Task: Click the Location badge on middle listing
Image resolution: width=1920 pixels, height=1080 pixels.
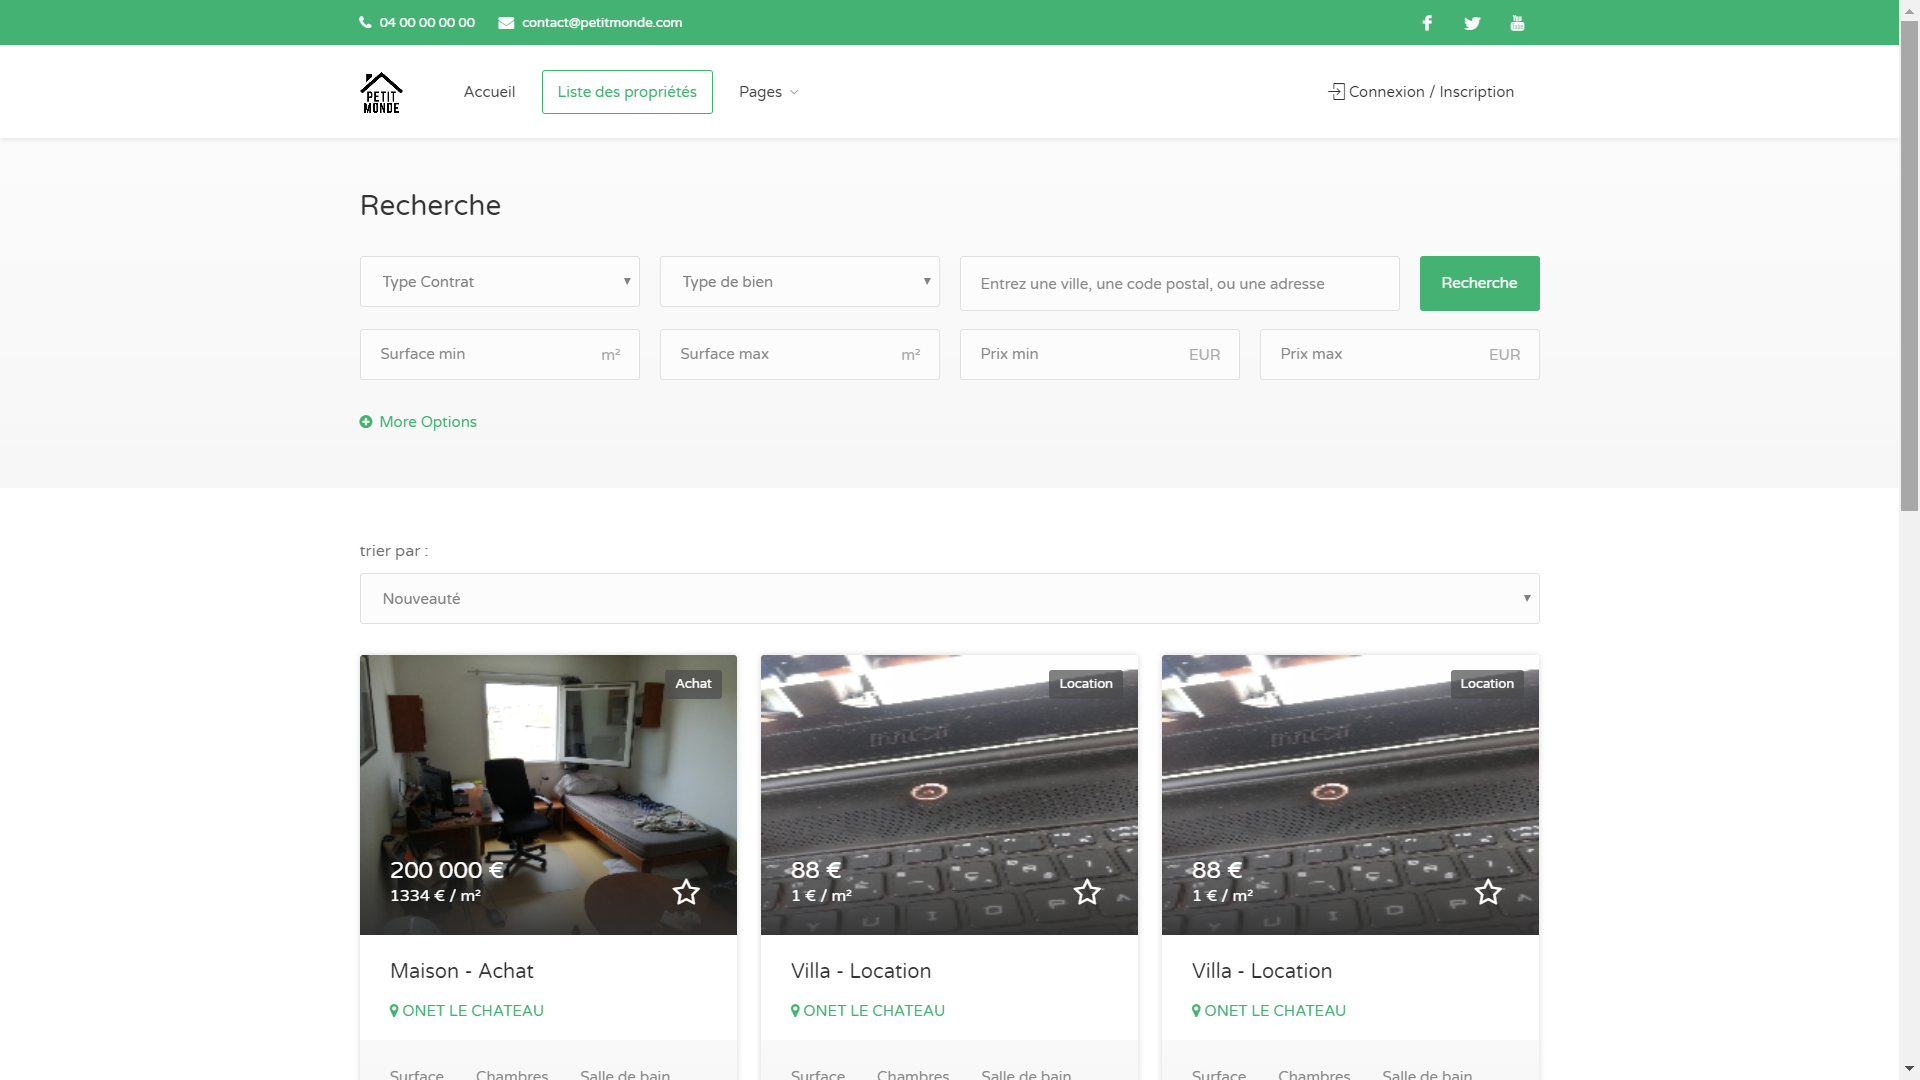Action: 1086,684
